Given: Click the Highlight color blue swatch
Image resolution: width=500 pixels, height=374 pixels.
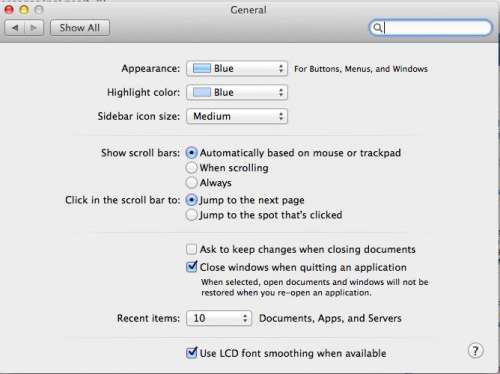Looking at the screenshot, I should (202, 92).
